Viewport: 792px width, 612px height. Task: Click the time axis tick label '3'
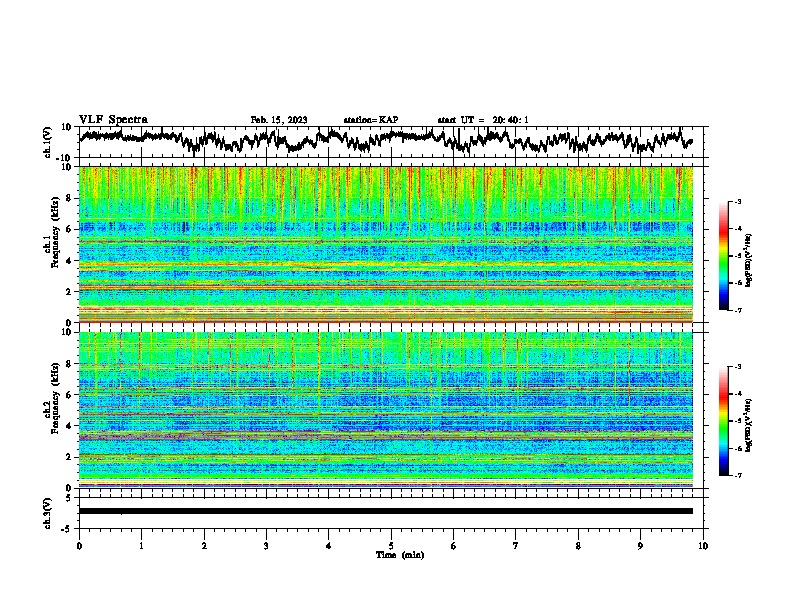(x=266, y=546)
